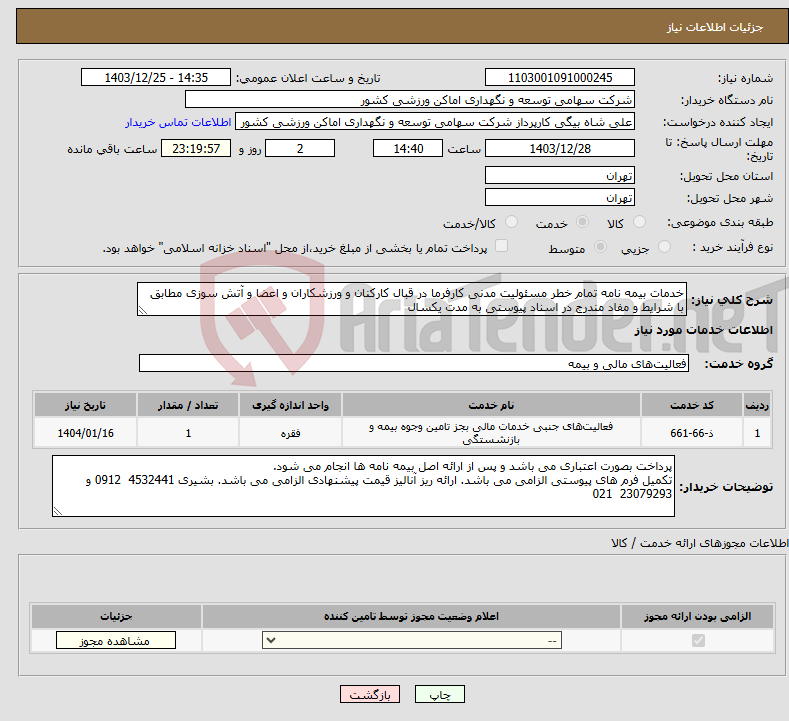This screenshot has width=789, height=721.
Task: Click the شماره نیاز field 1103001091000245
Action: [x=560, y=77]
